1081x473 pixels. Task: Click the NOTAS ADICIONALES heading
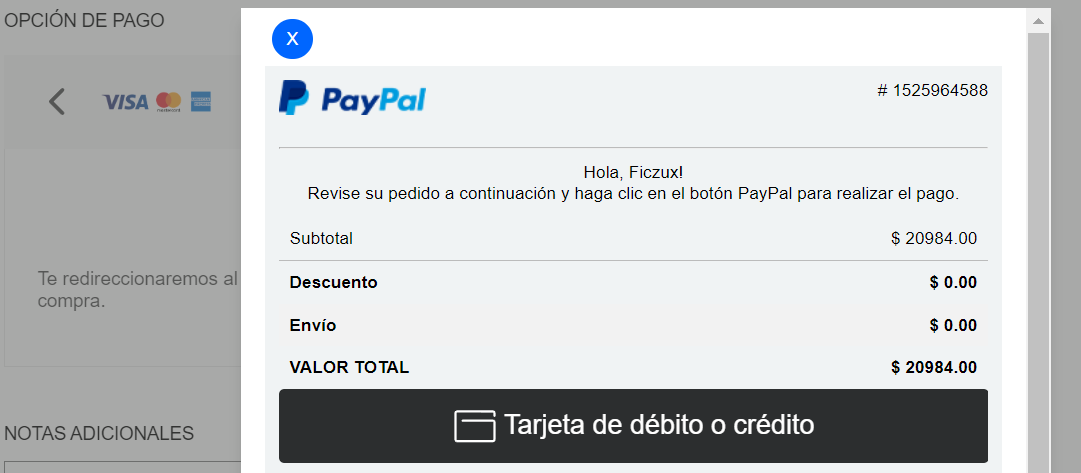[x=99, y=433]
